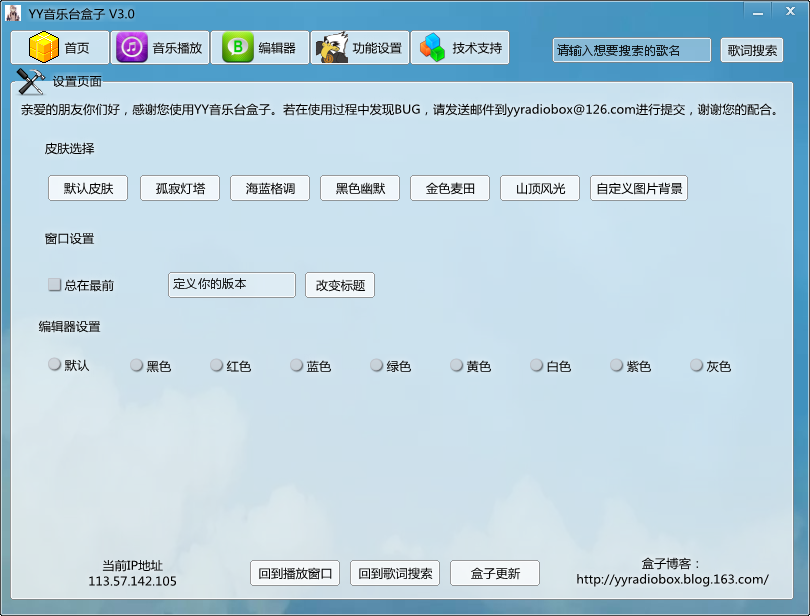The height and width of the screenshot is (616, 810).
Task: Select the 紫色 editor color option
Action: pos(617,366)
